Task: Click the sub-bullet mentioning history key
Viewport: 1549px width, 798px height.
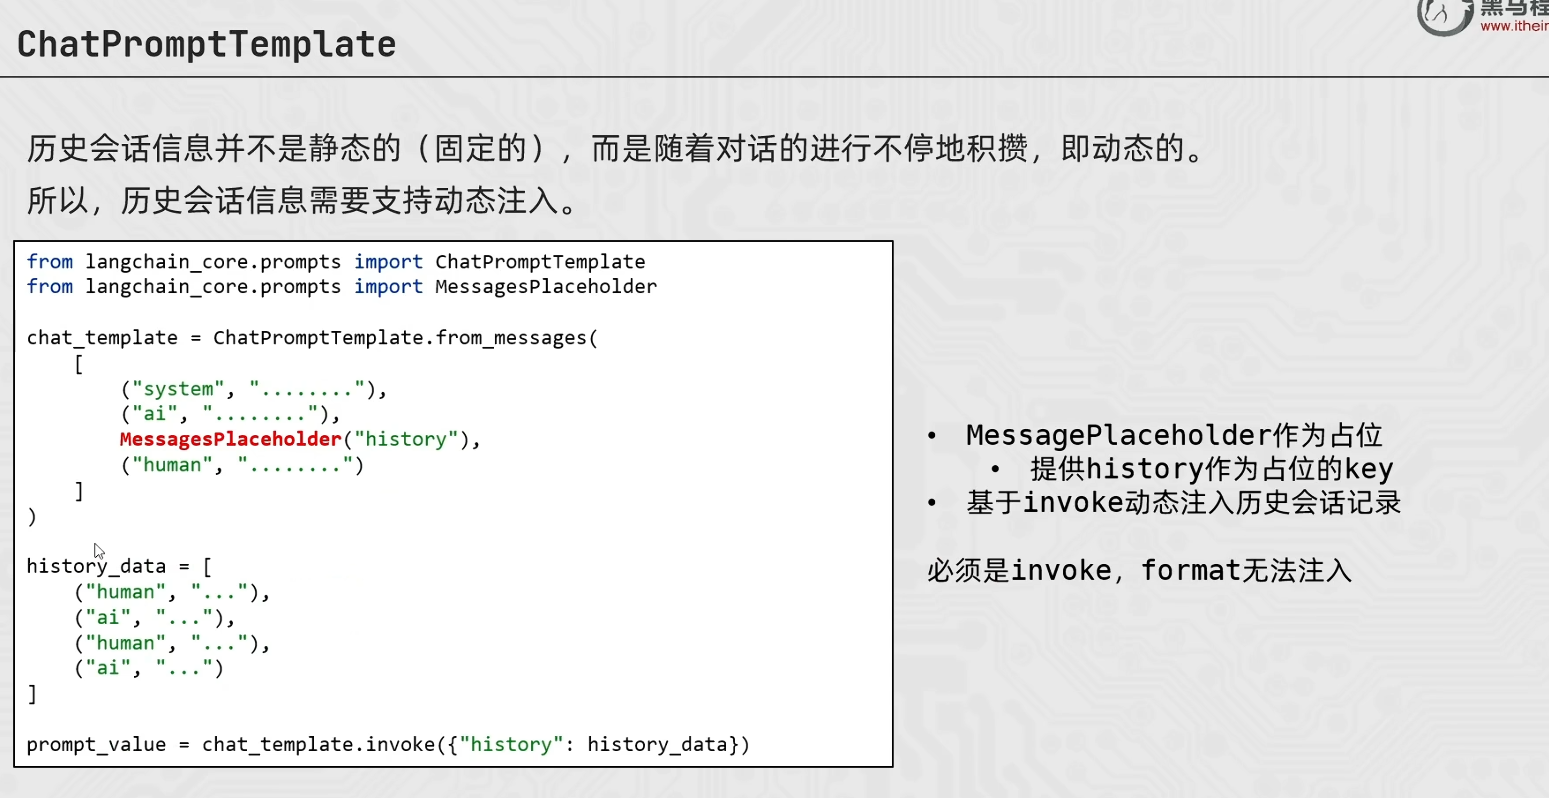Action: tap(1212, 469)
